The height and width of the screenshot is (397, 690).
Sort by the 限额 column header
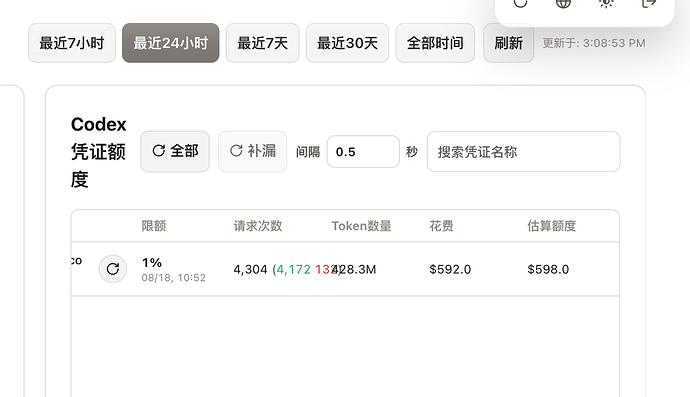(x=154, y=226)
